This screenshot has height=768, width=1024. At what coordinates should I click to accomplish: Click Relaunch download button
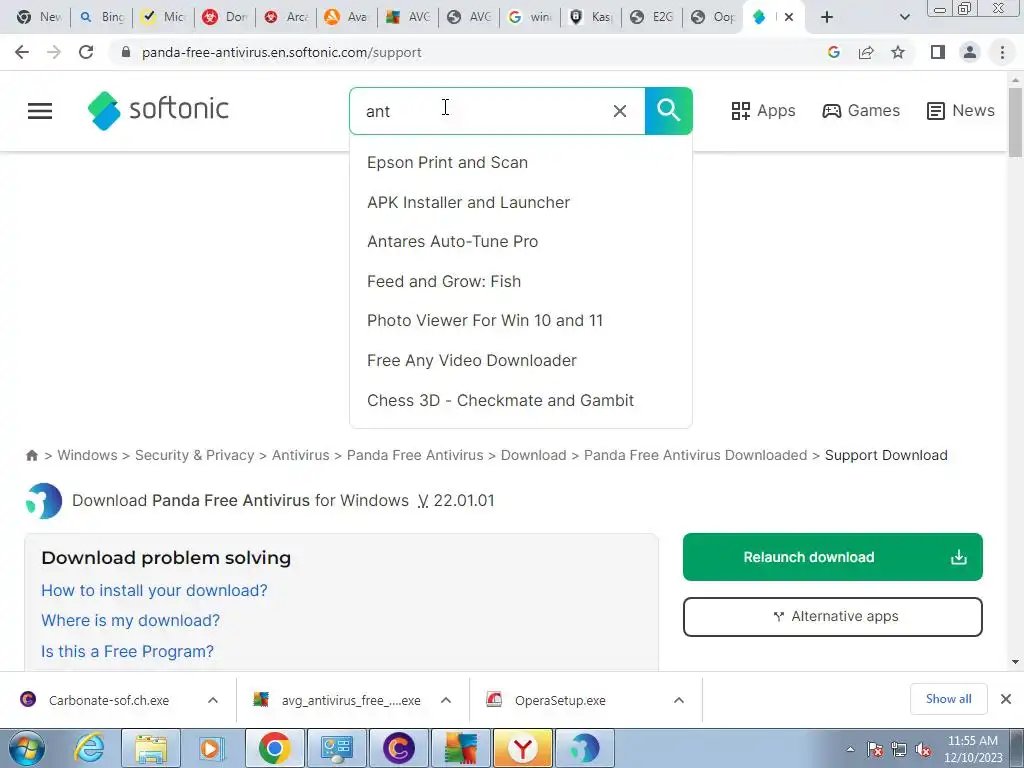833,557
